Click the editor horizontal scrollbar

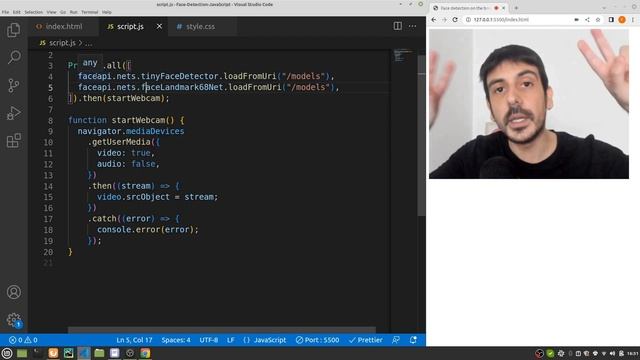(222, 329)
